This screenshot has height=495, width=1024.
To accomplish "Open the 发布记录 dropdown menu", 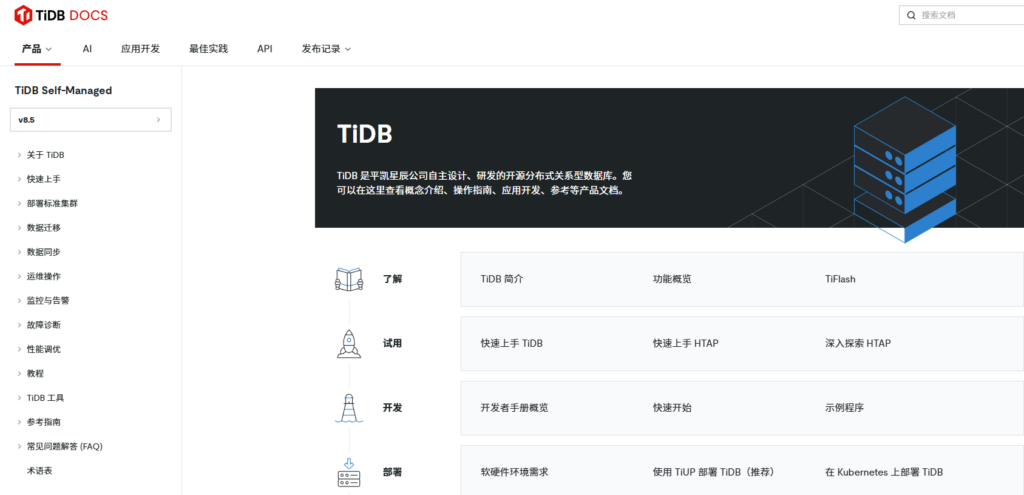I will (x=326, y=49).
